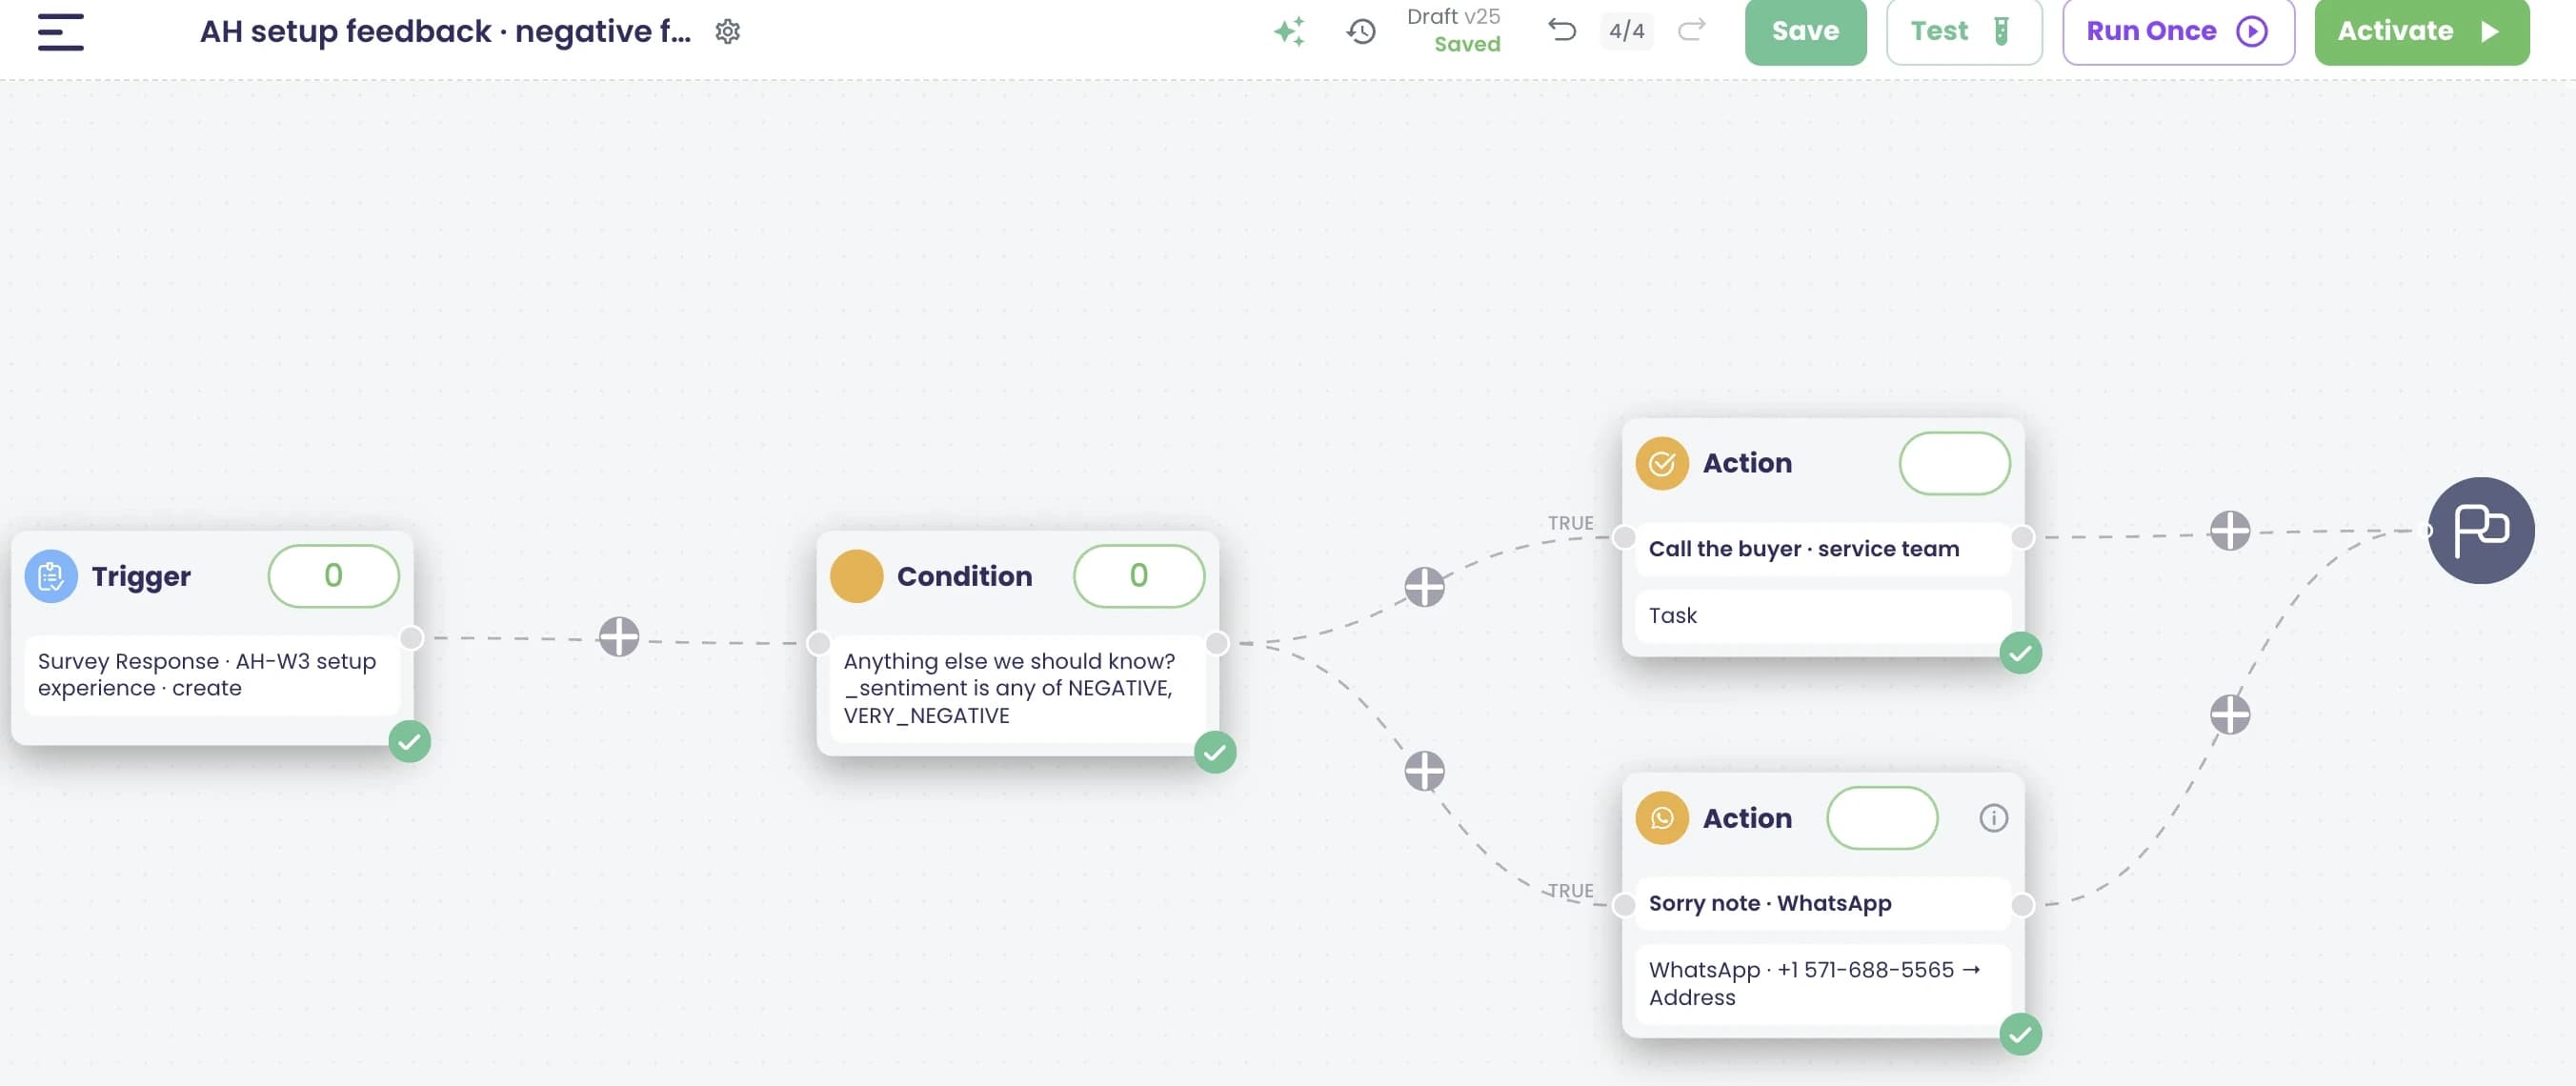Add step before Sorry note action
The height and width of the screenshot is (1086, 2576).
point(1424,771)
